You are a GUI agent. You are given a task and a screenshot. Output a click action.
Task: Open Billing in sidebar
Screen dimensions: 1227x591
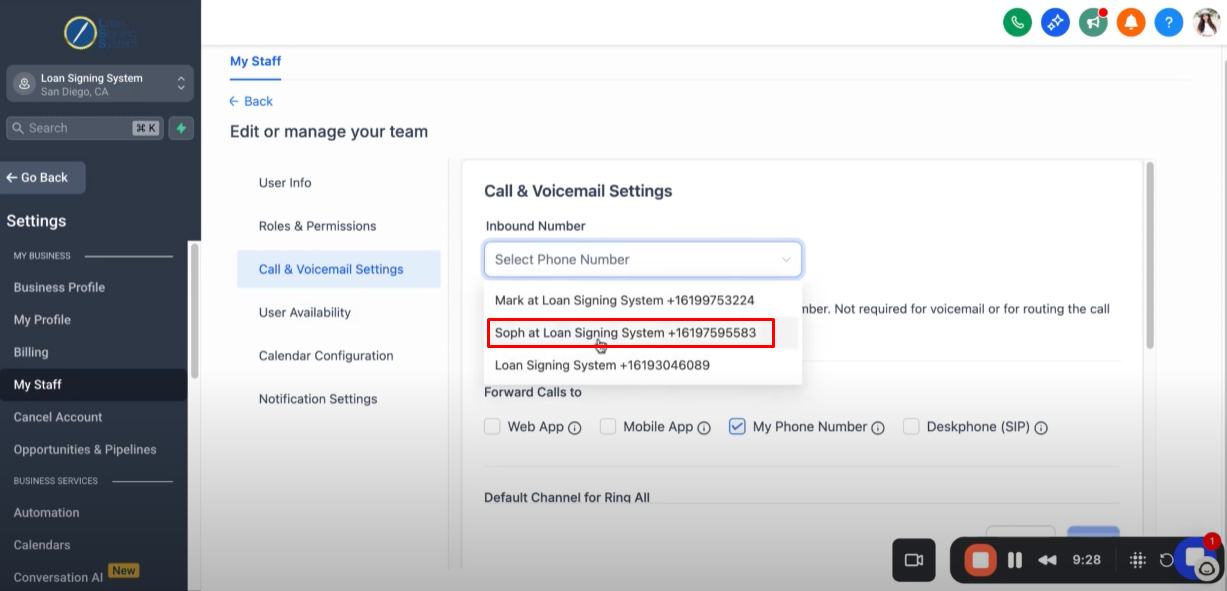coord(31,352)
